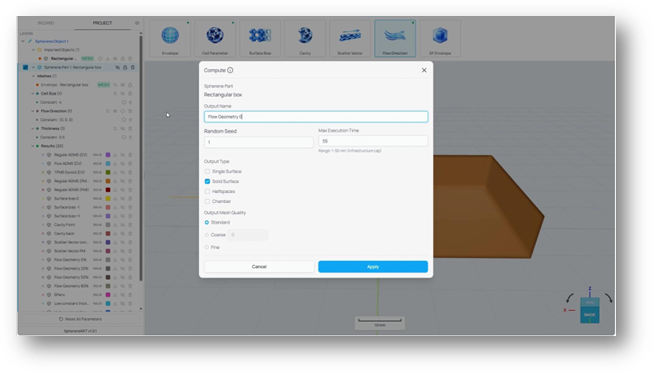Click trash icon on the Cell Size row
The width and height of the screenshot is (654, 374).
point(130,93)
